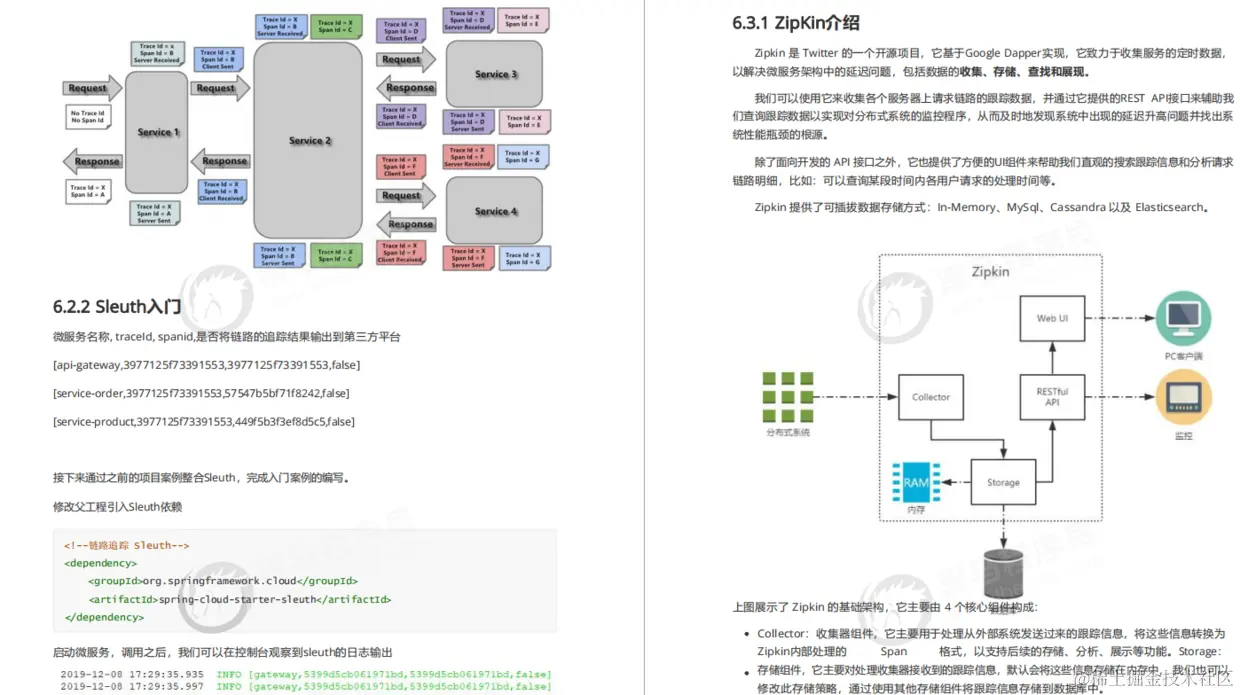Click the artifactId 'spring-cloud-starter-sleuth' code line

(239, 599)
